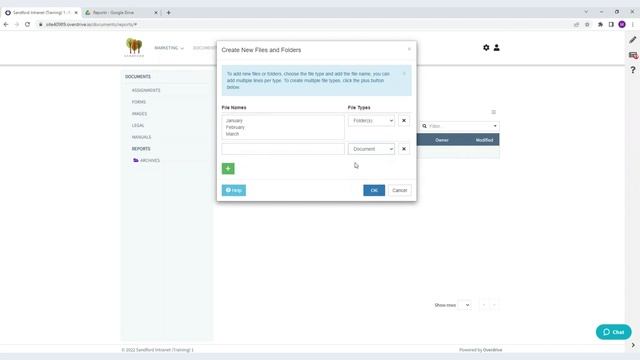The image size is (640, 360).
Task: Focus the empty file name field
Action: click(283, 149)
